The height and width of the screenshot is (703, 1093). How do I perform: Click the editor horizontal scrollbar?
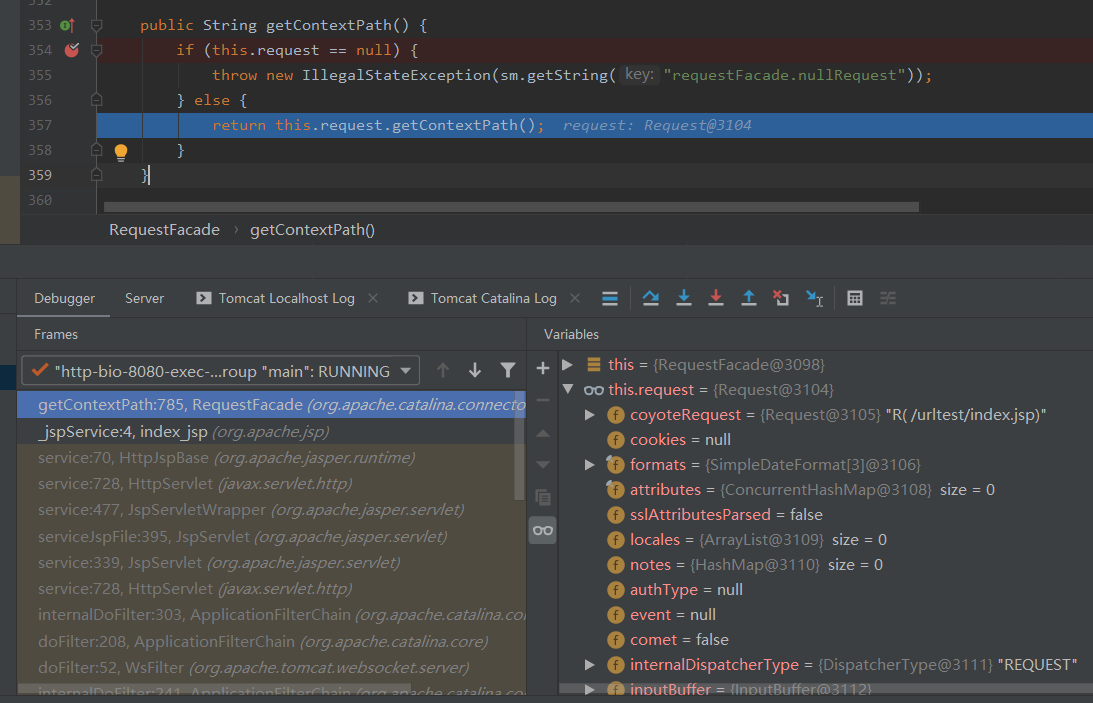click(x=510, y=207)
